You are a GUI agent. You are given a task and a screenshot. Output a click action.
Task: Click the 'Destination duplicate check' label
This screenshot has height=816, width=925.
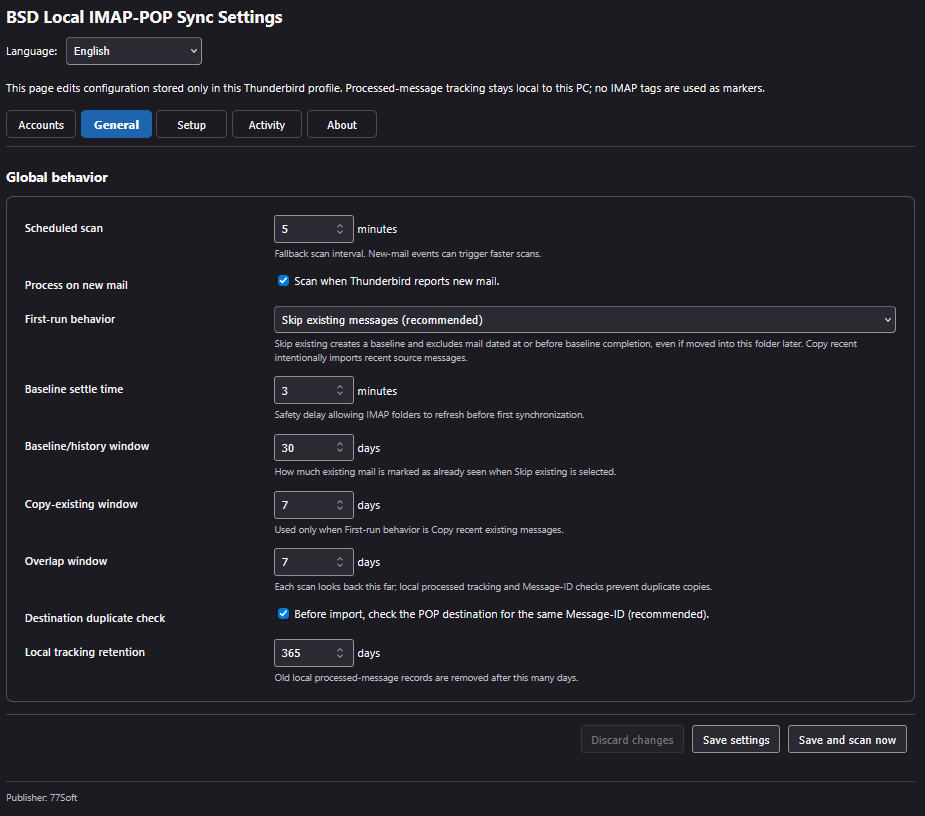(x=95, y=618)
